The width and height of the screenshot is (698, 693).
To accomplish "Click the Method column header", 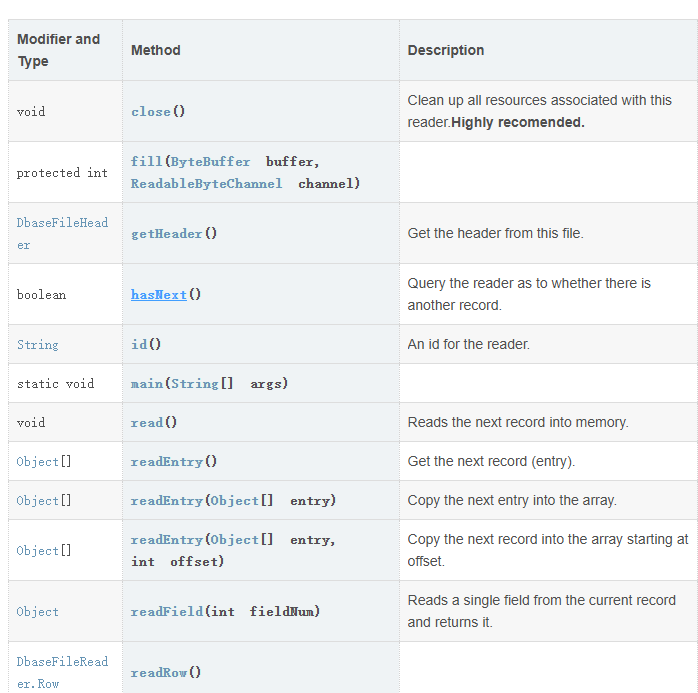I will [x=156, y=50].
